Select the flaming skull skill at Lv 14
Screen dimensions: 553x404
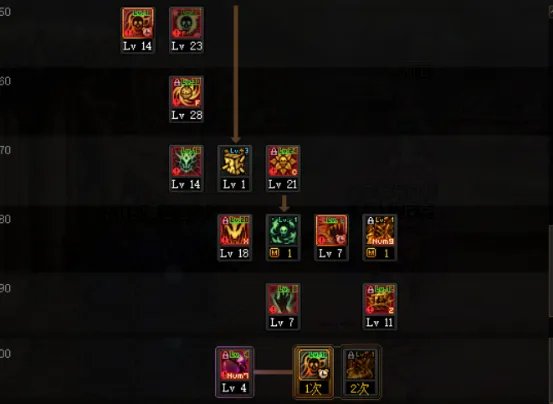(138, 23)
